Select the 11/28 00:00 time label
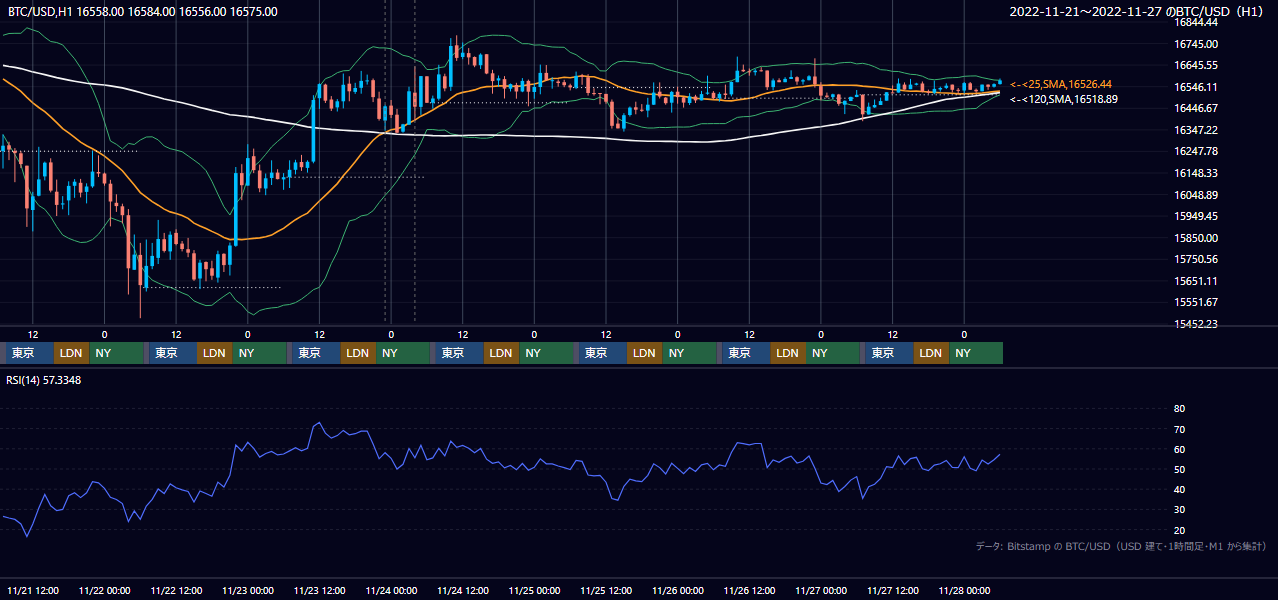The image size is (1278, 600). point(965,590)
